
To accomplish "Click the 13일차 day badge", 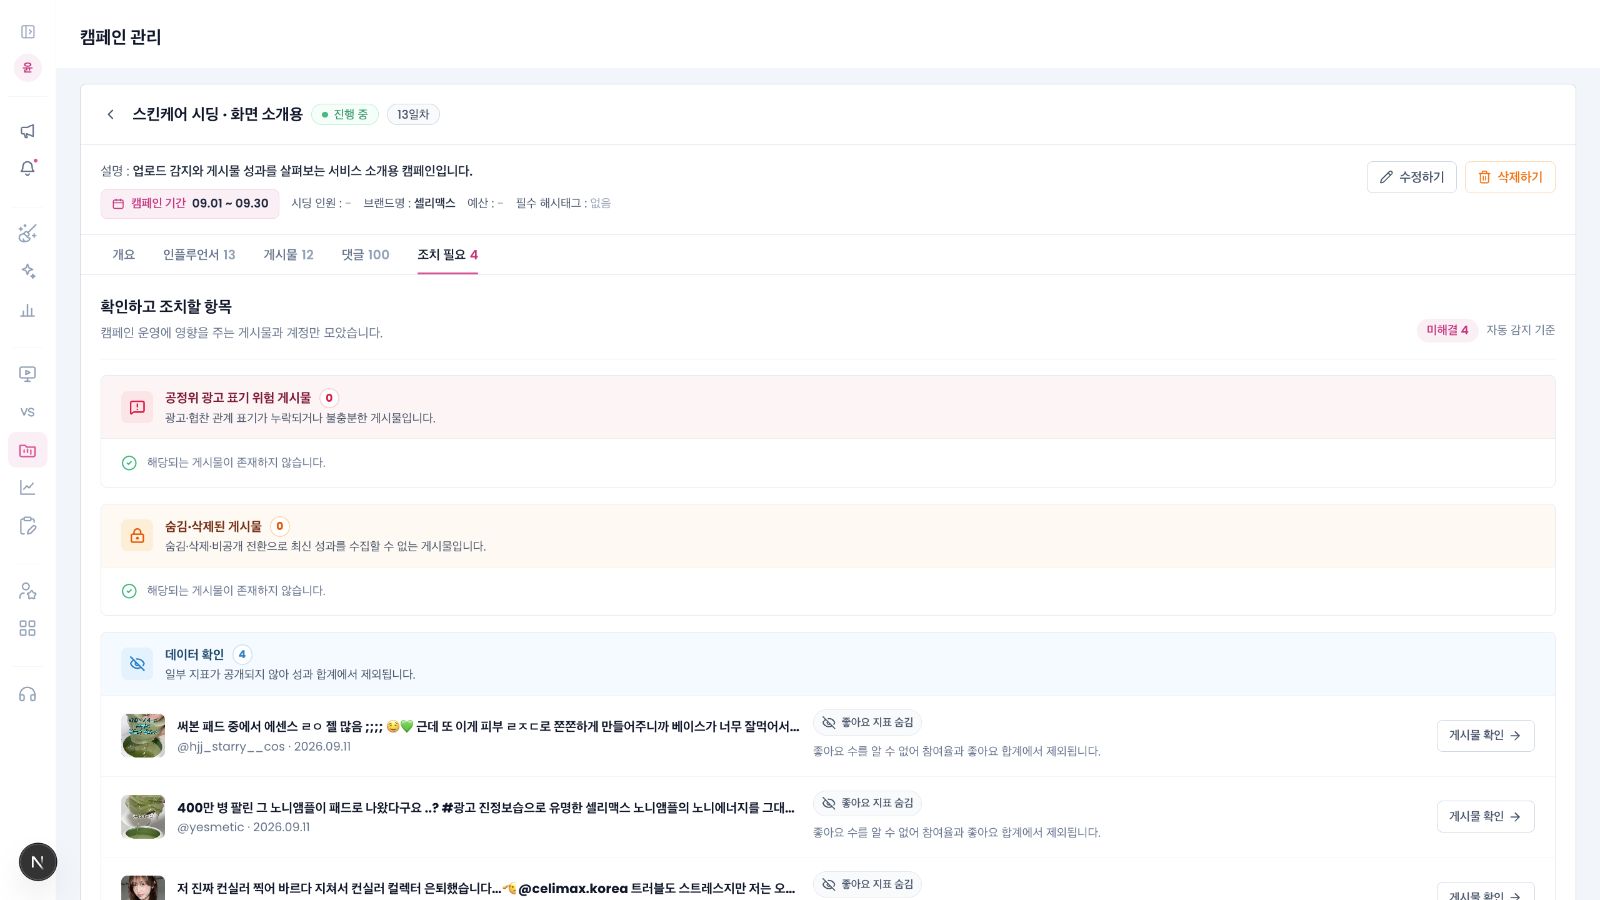I will pos(413,114).
